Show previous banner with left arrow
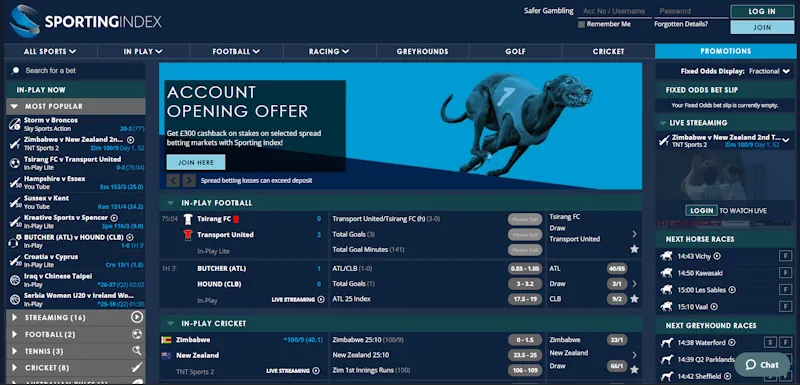 173,180
